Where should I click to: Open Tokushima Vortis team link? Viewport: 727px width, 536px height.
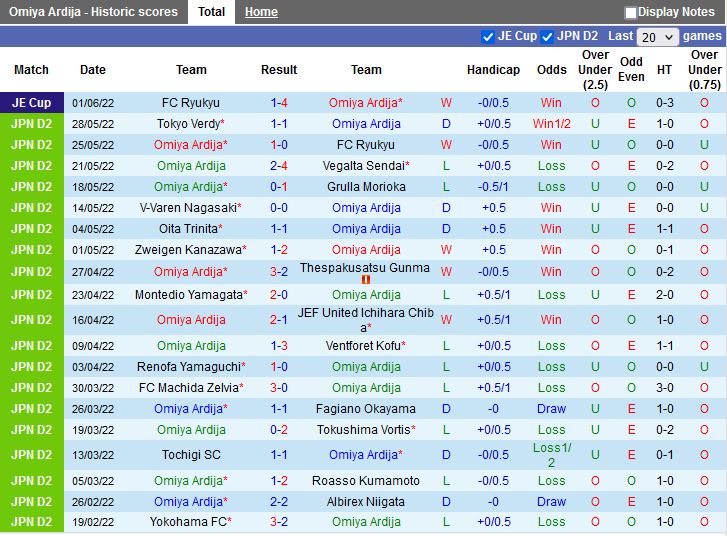[x=366, y=429]
